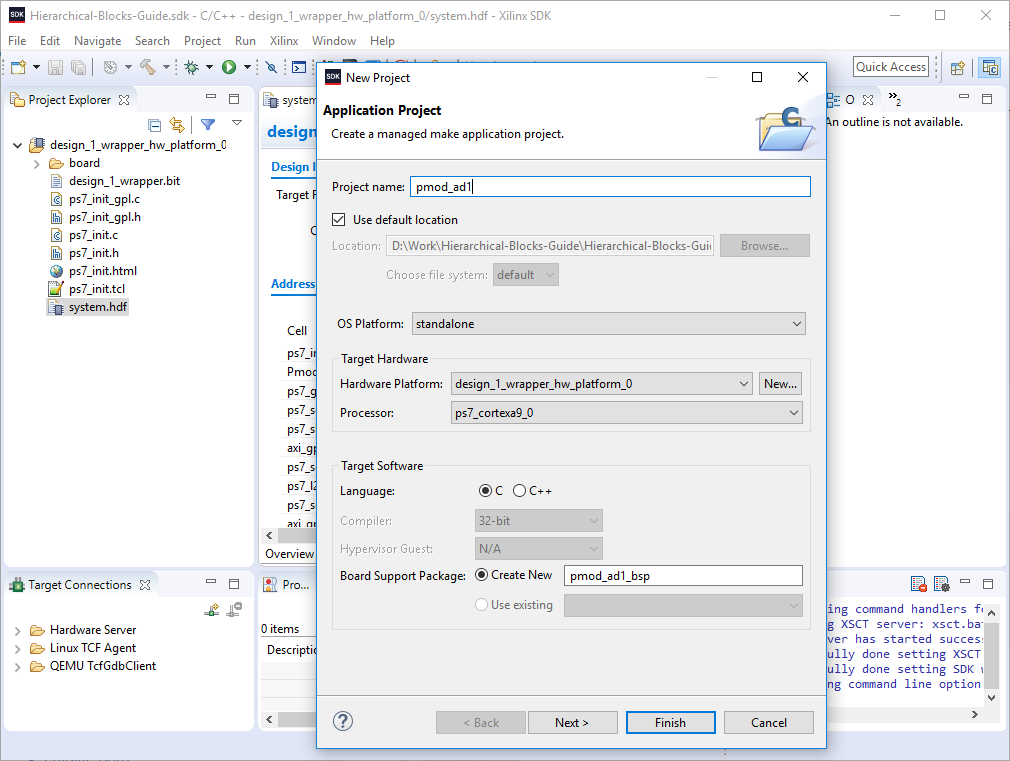Open the Processor dropdown
The width and height of the screenshot is (1010, 761).
tap(627, 413)
